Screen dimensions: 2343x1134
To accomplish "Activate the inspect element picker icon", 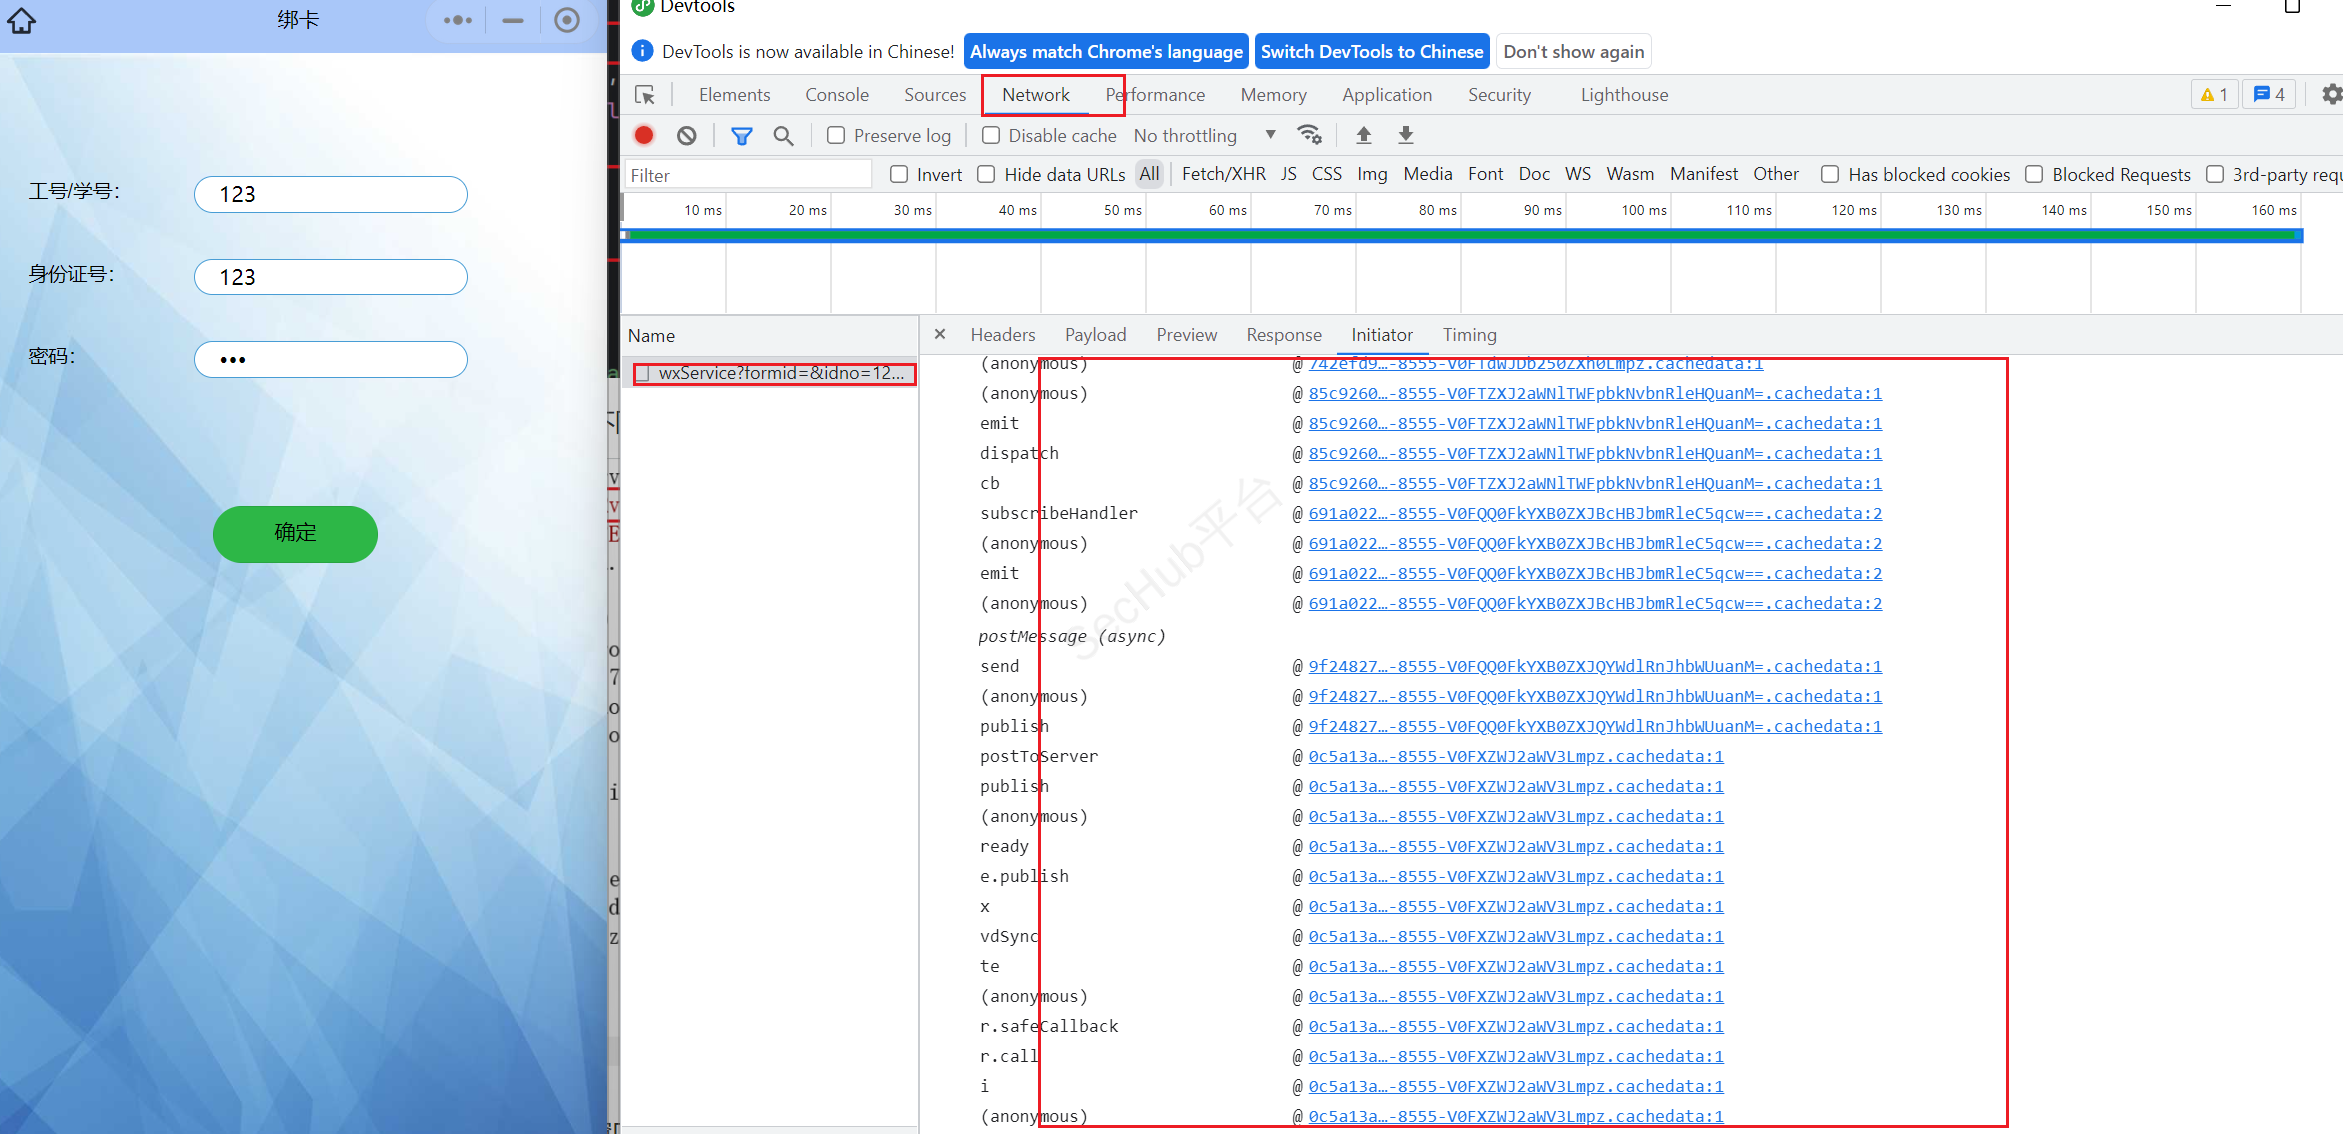I will [x=645, y=95].
